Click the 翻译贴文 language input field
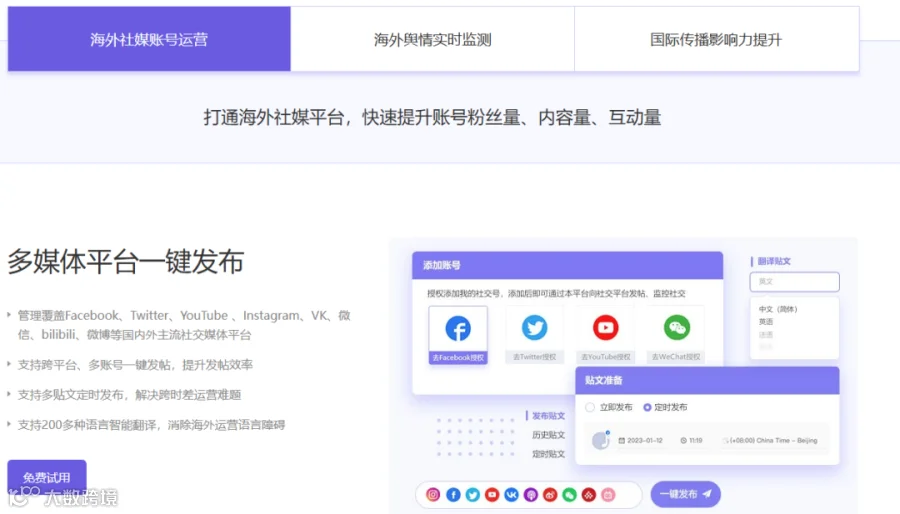The image size is (900, 514). [x=794, y=282]
